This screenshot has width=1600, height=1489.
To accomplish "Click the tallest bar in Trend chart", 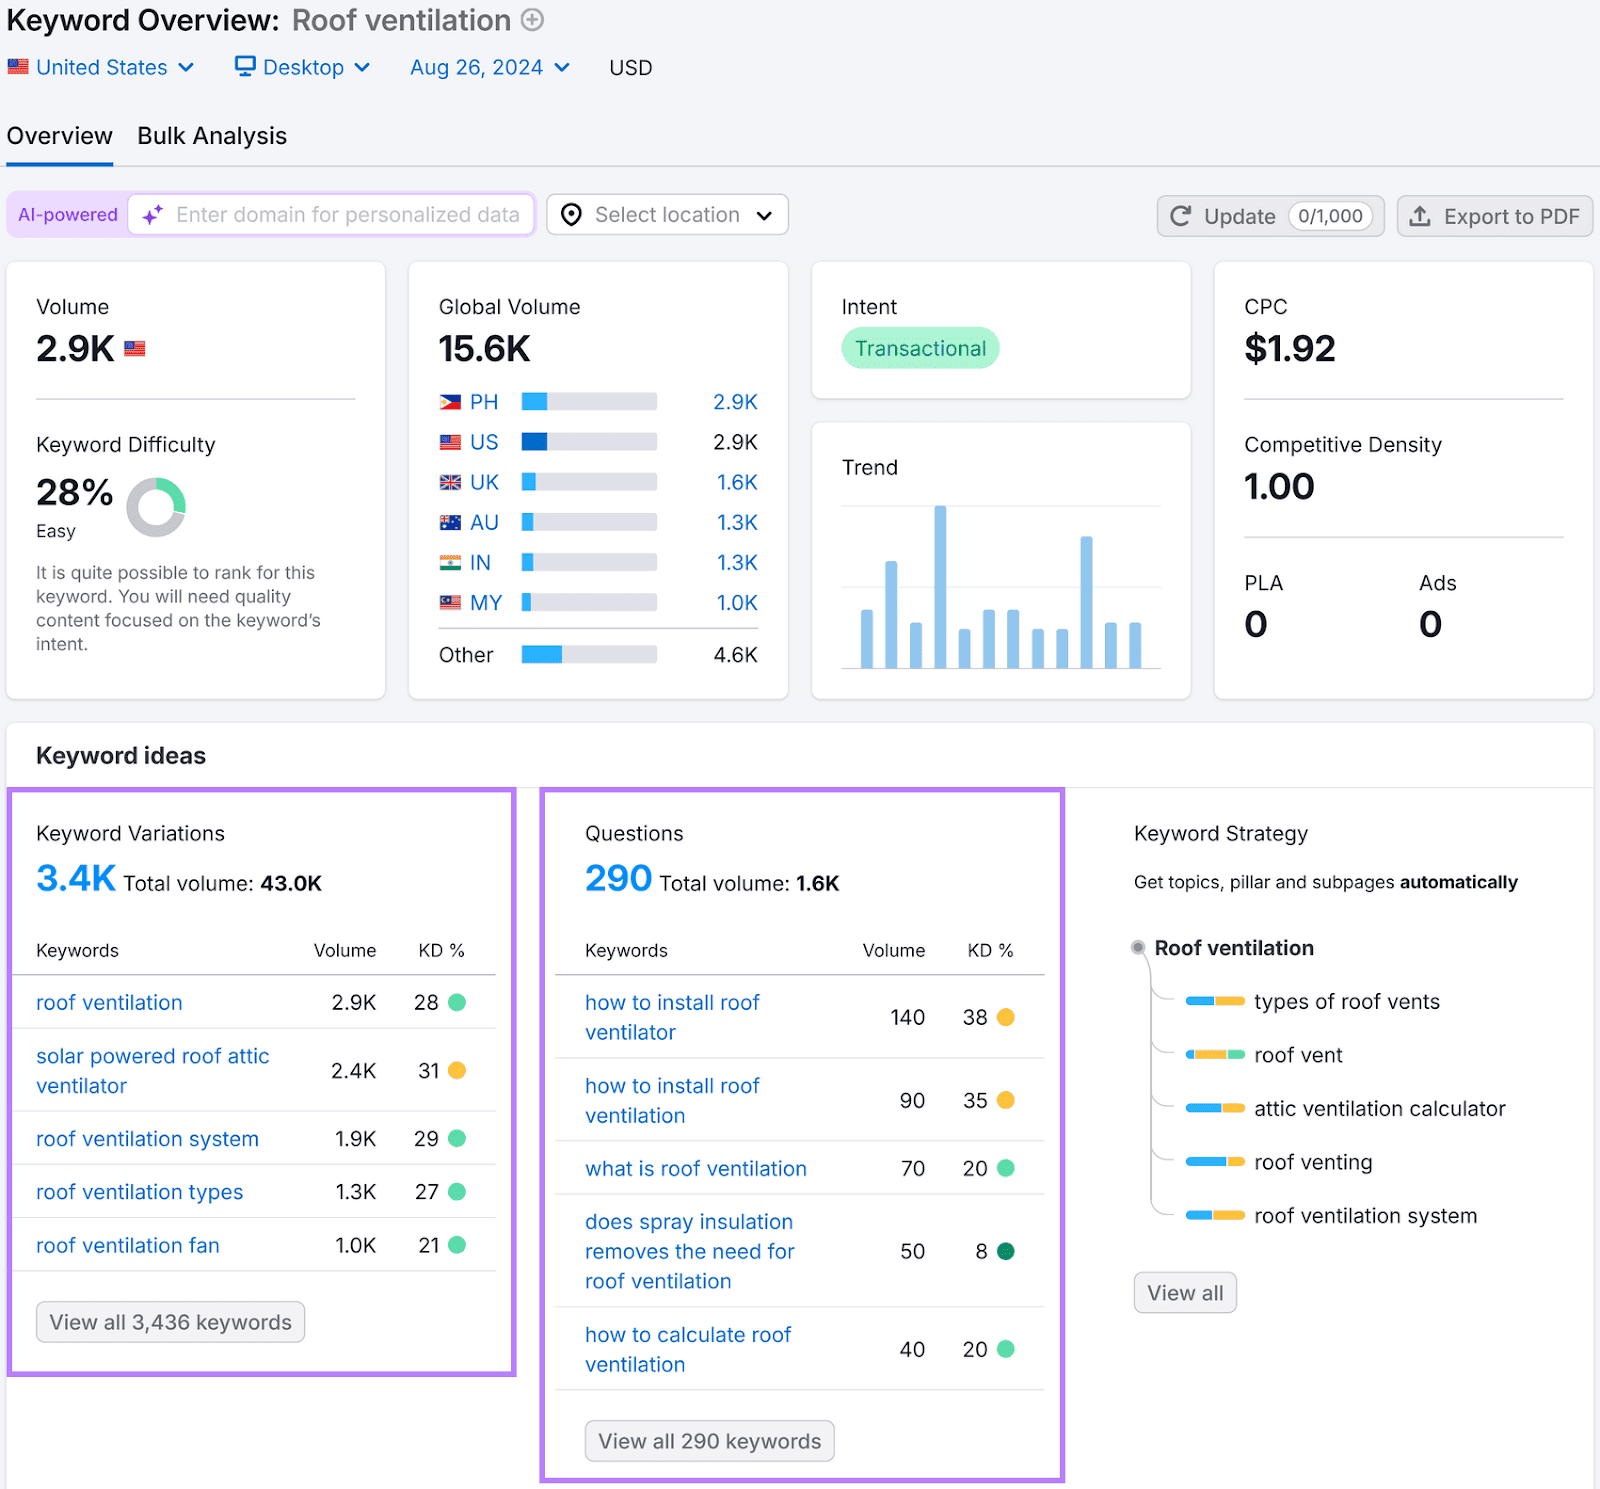I will pos(940,586).
